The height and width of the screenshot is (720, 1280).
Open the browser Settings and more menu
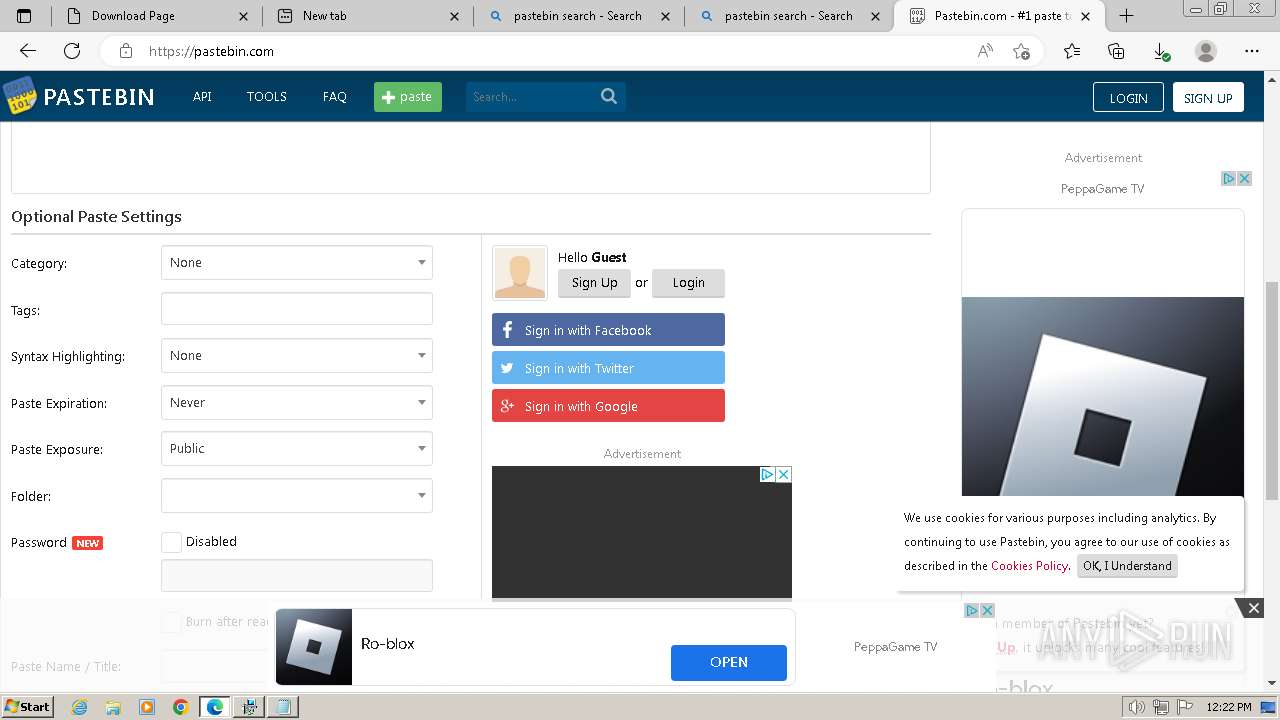coord(1252,51)
